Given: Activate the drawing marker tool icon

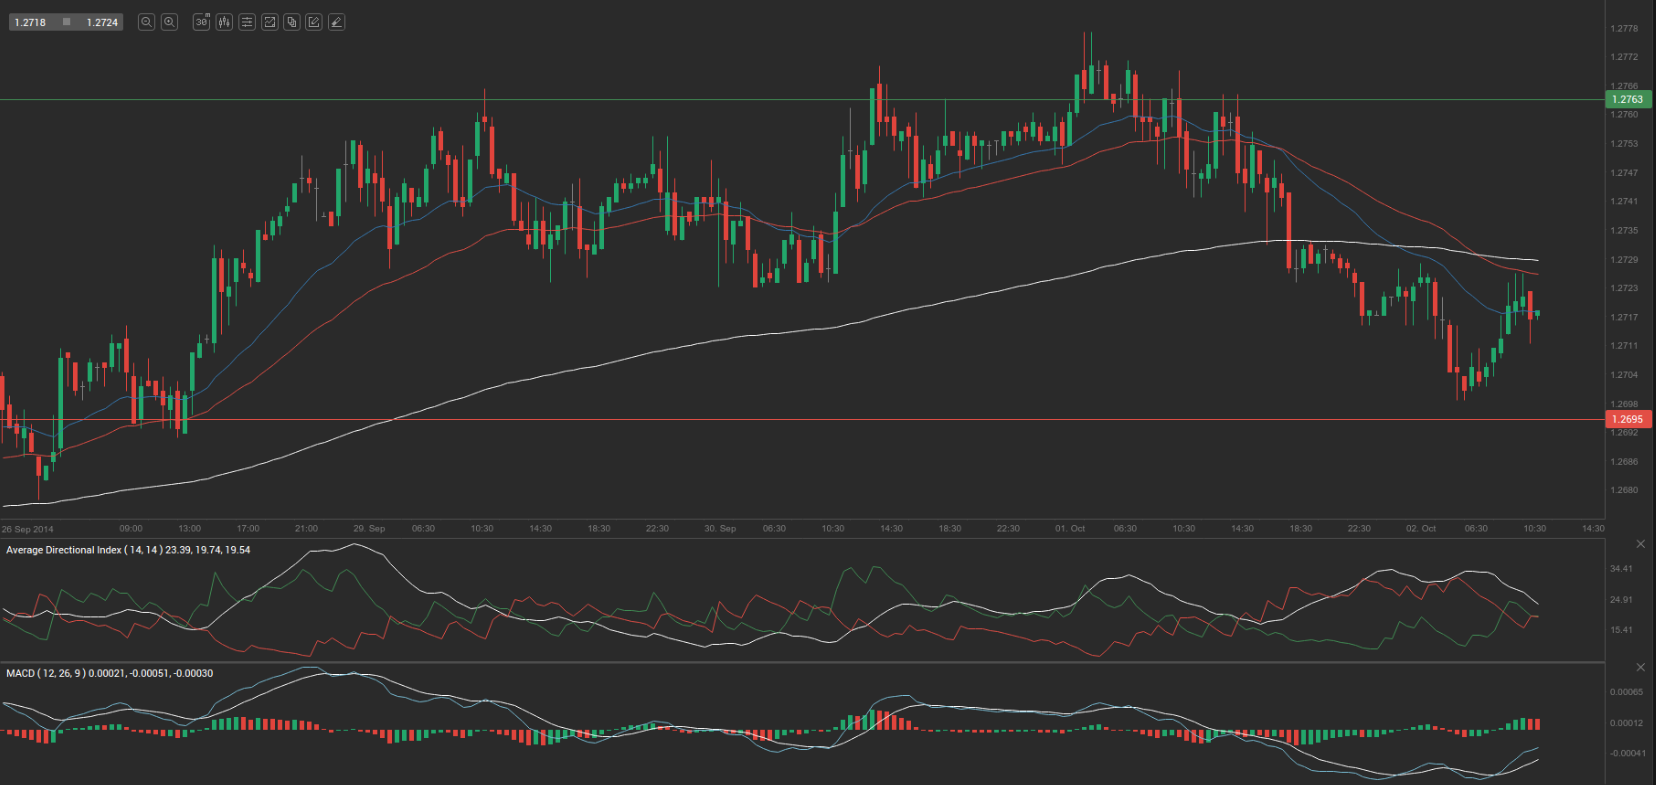Looking at the screenshot, I should tap(337, 22).
